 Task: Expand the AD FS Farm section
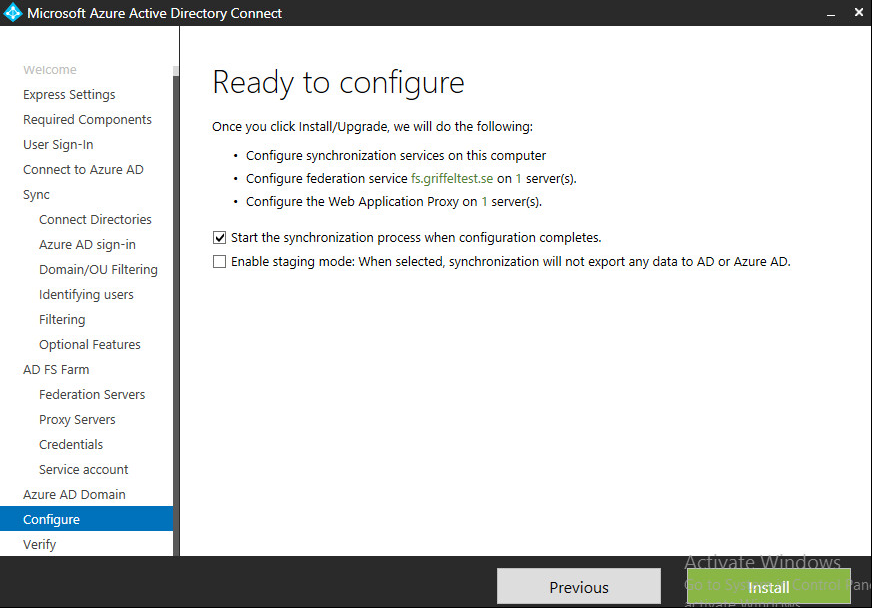point(56,370)
